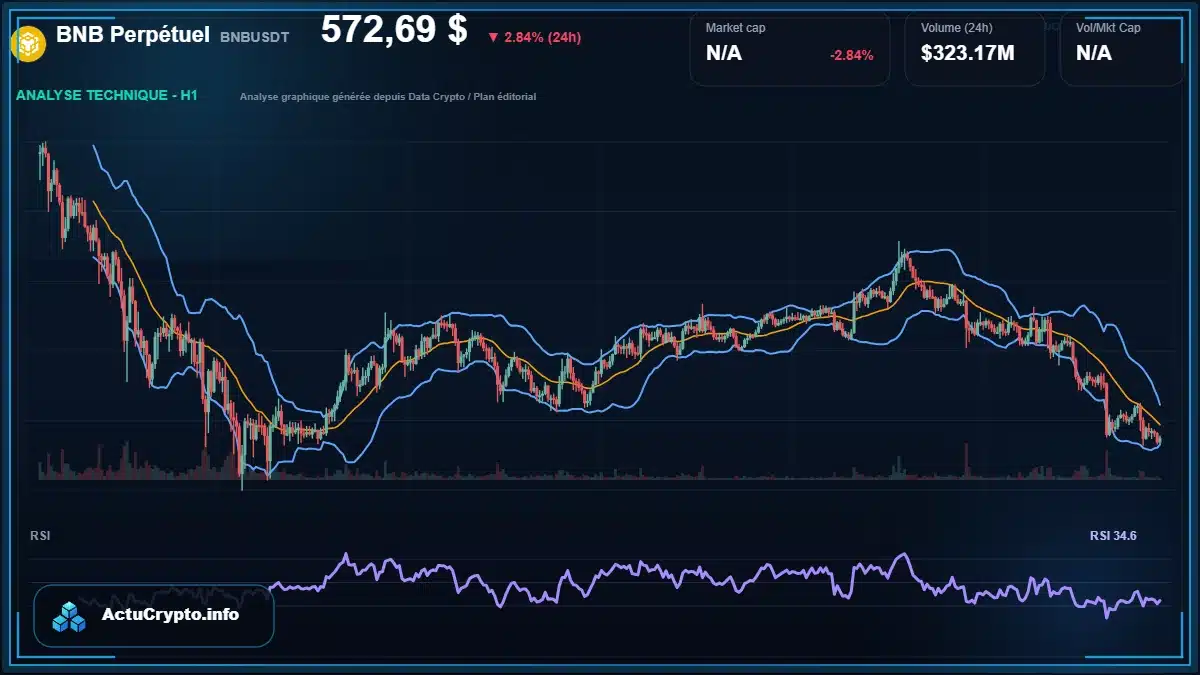Click the RSI label left of the indicator
This screenshot has width=1200, height=675.
click(41, 536)
